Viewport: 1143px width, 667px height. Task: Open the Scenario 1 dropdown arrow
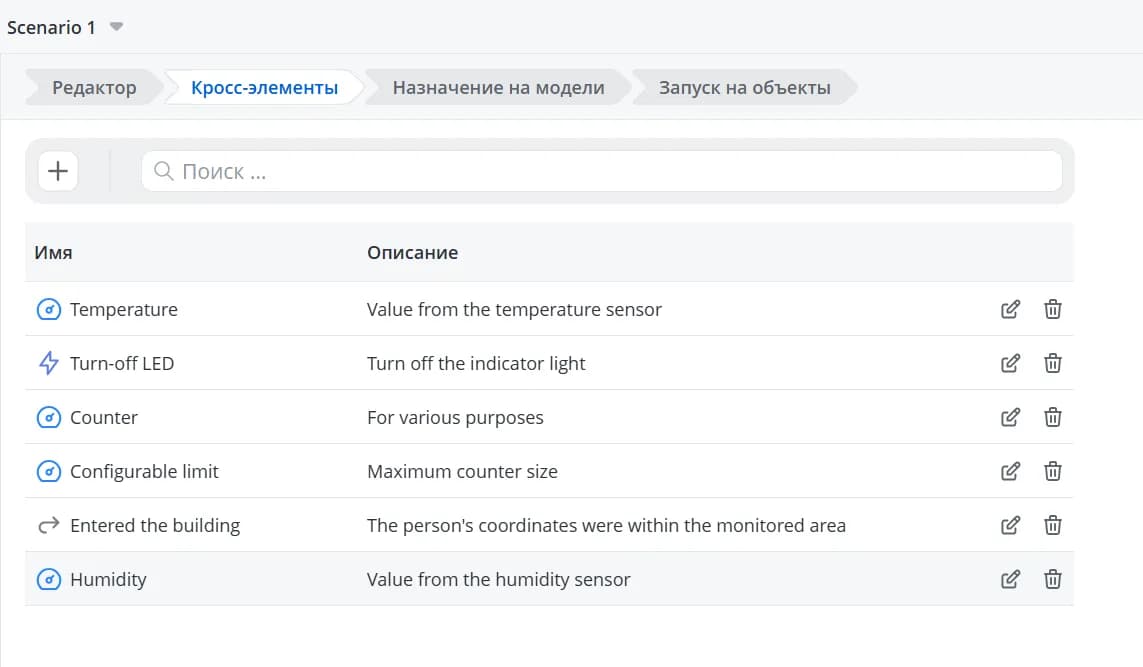[x=116, y=27]
